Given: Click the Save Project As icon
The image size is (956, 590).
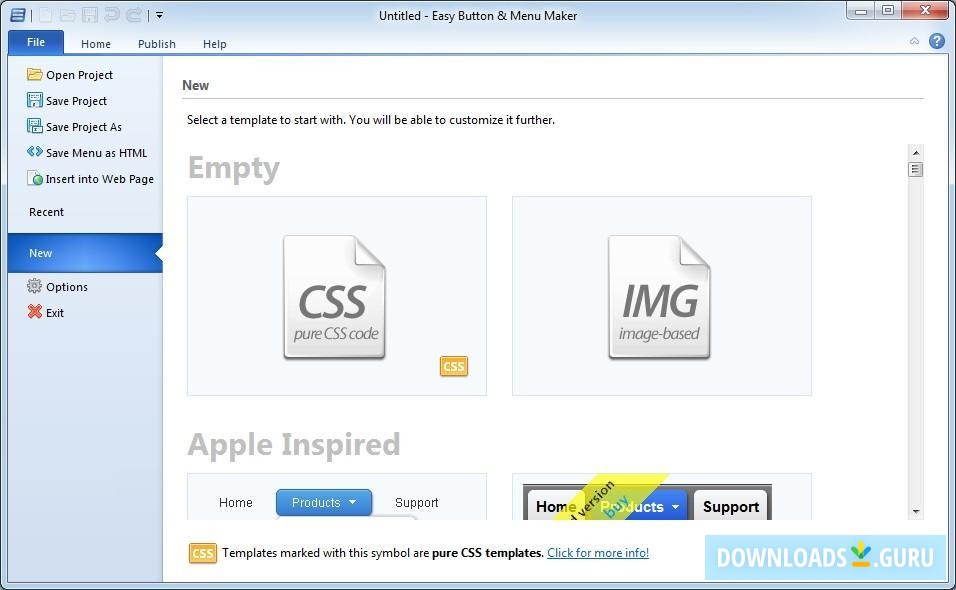Looking at the screenshot, I should 35,126.
